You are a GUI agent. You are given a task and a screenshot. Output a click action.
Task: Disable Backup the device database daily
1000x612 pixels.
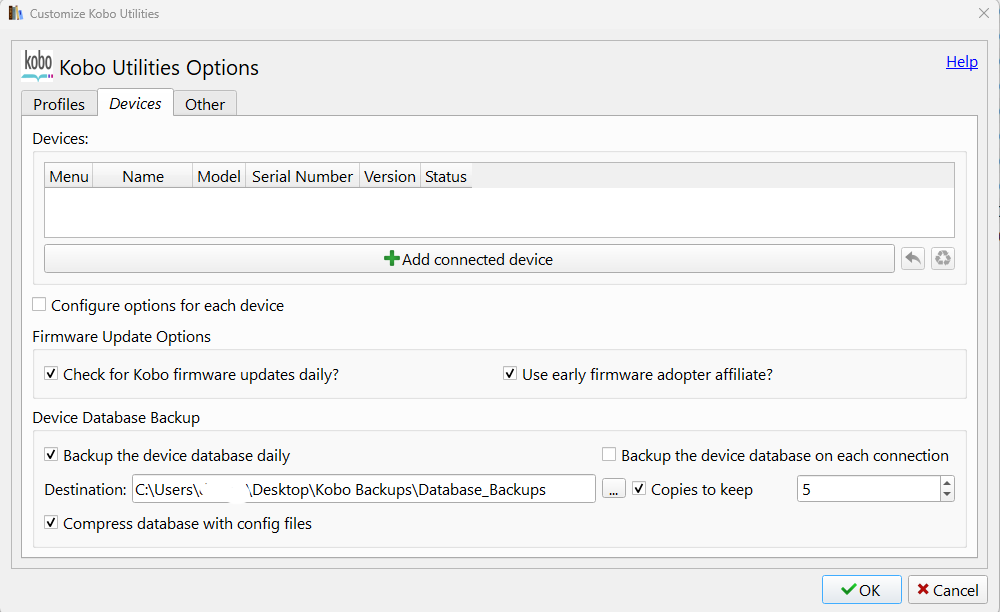51,455
